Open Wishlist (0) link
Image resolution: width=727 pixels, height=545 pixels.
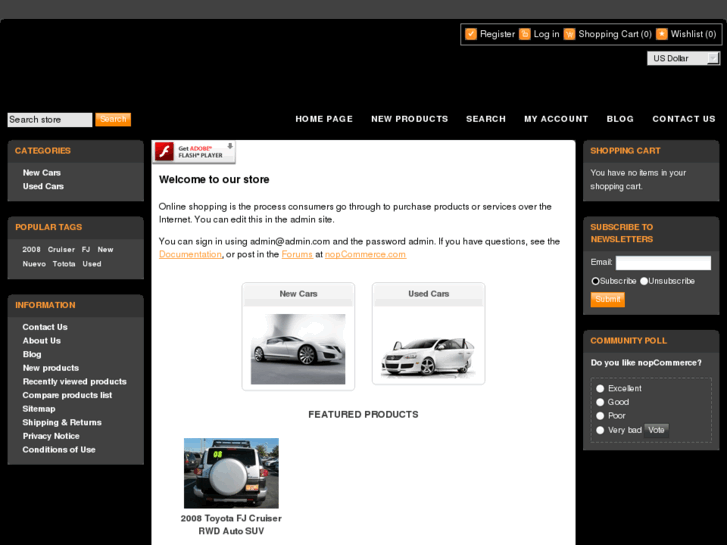pyautogui.click(x=693, y=34)
